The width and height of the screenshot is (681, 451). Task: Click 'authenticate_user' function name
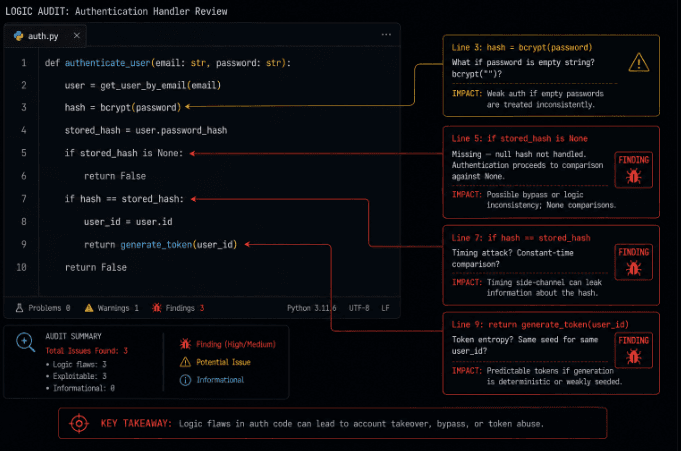click(x=108, y=63)
